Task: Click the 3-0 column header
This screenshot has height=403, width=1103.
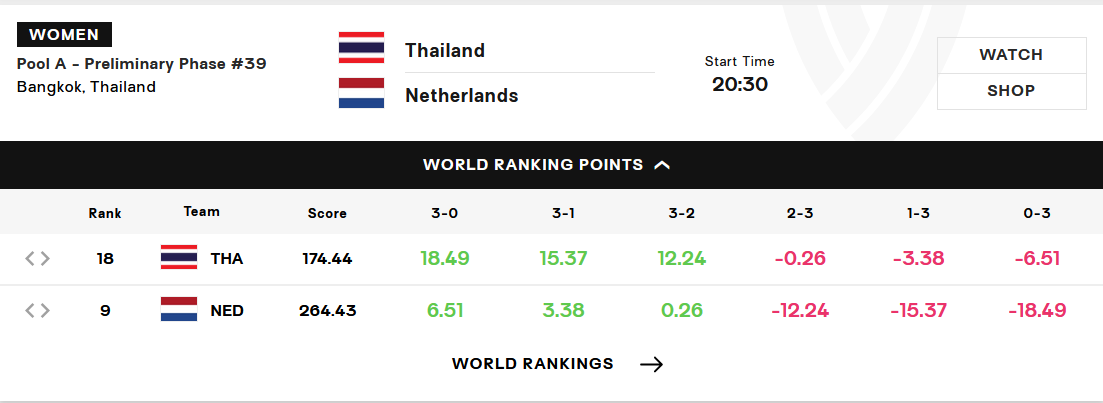Action: pos(445,213)
